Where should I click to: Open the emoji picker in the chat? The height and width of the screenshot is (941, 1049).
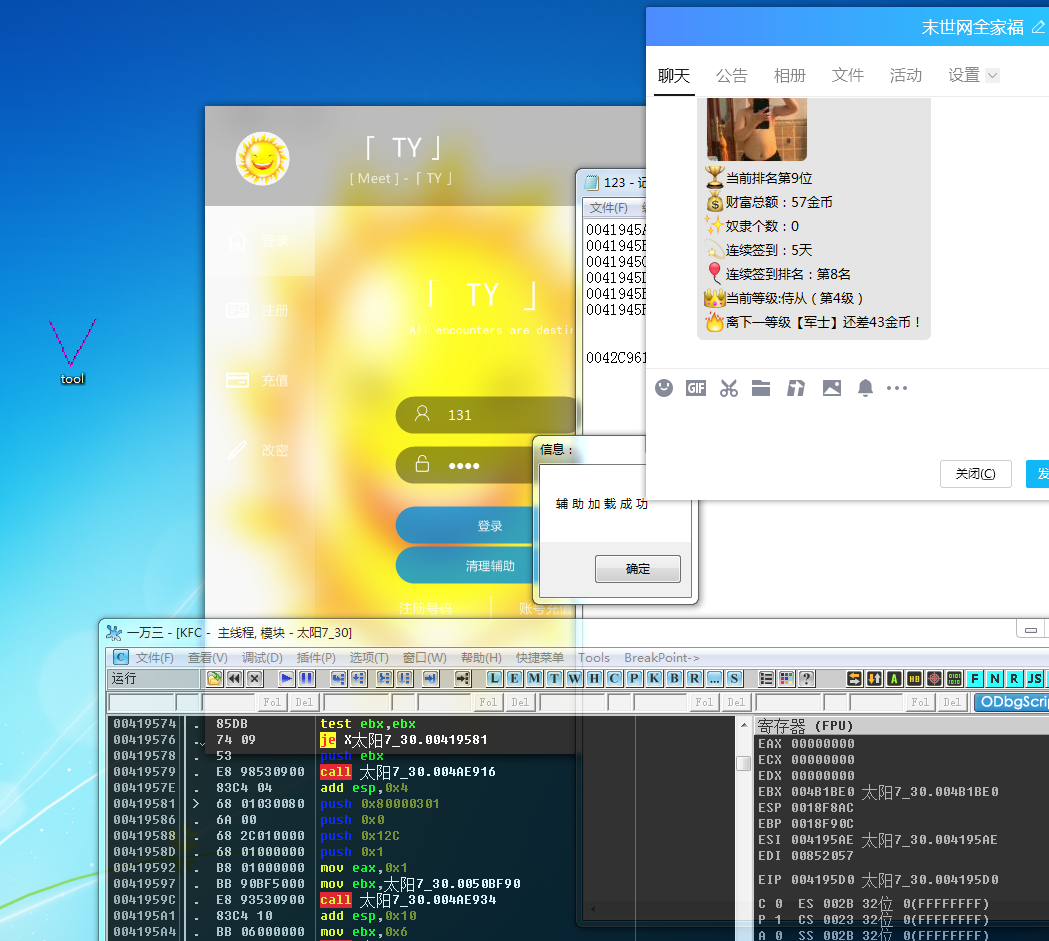click(664, 388)
